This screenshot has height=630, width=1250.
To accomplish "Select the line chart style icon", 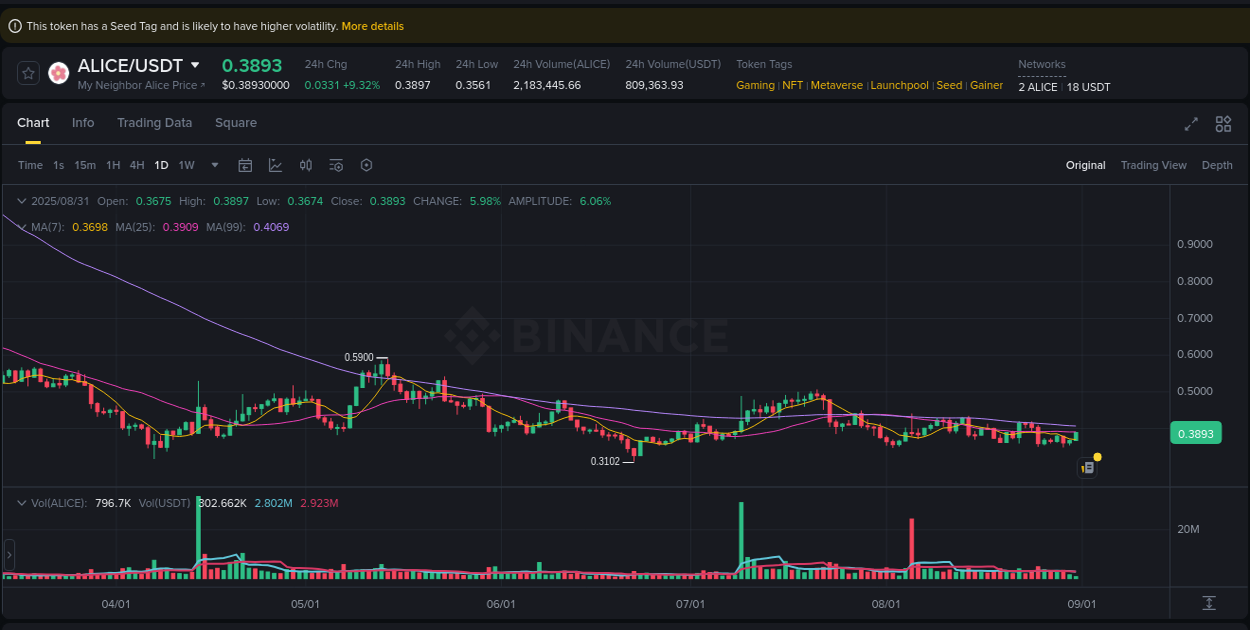I will coord(275,165).
